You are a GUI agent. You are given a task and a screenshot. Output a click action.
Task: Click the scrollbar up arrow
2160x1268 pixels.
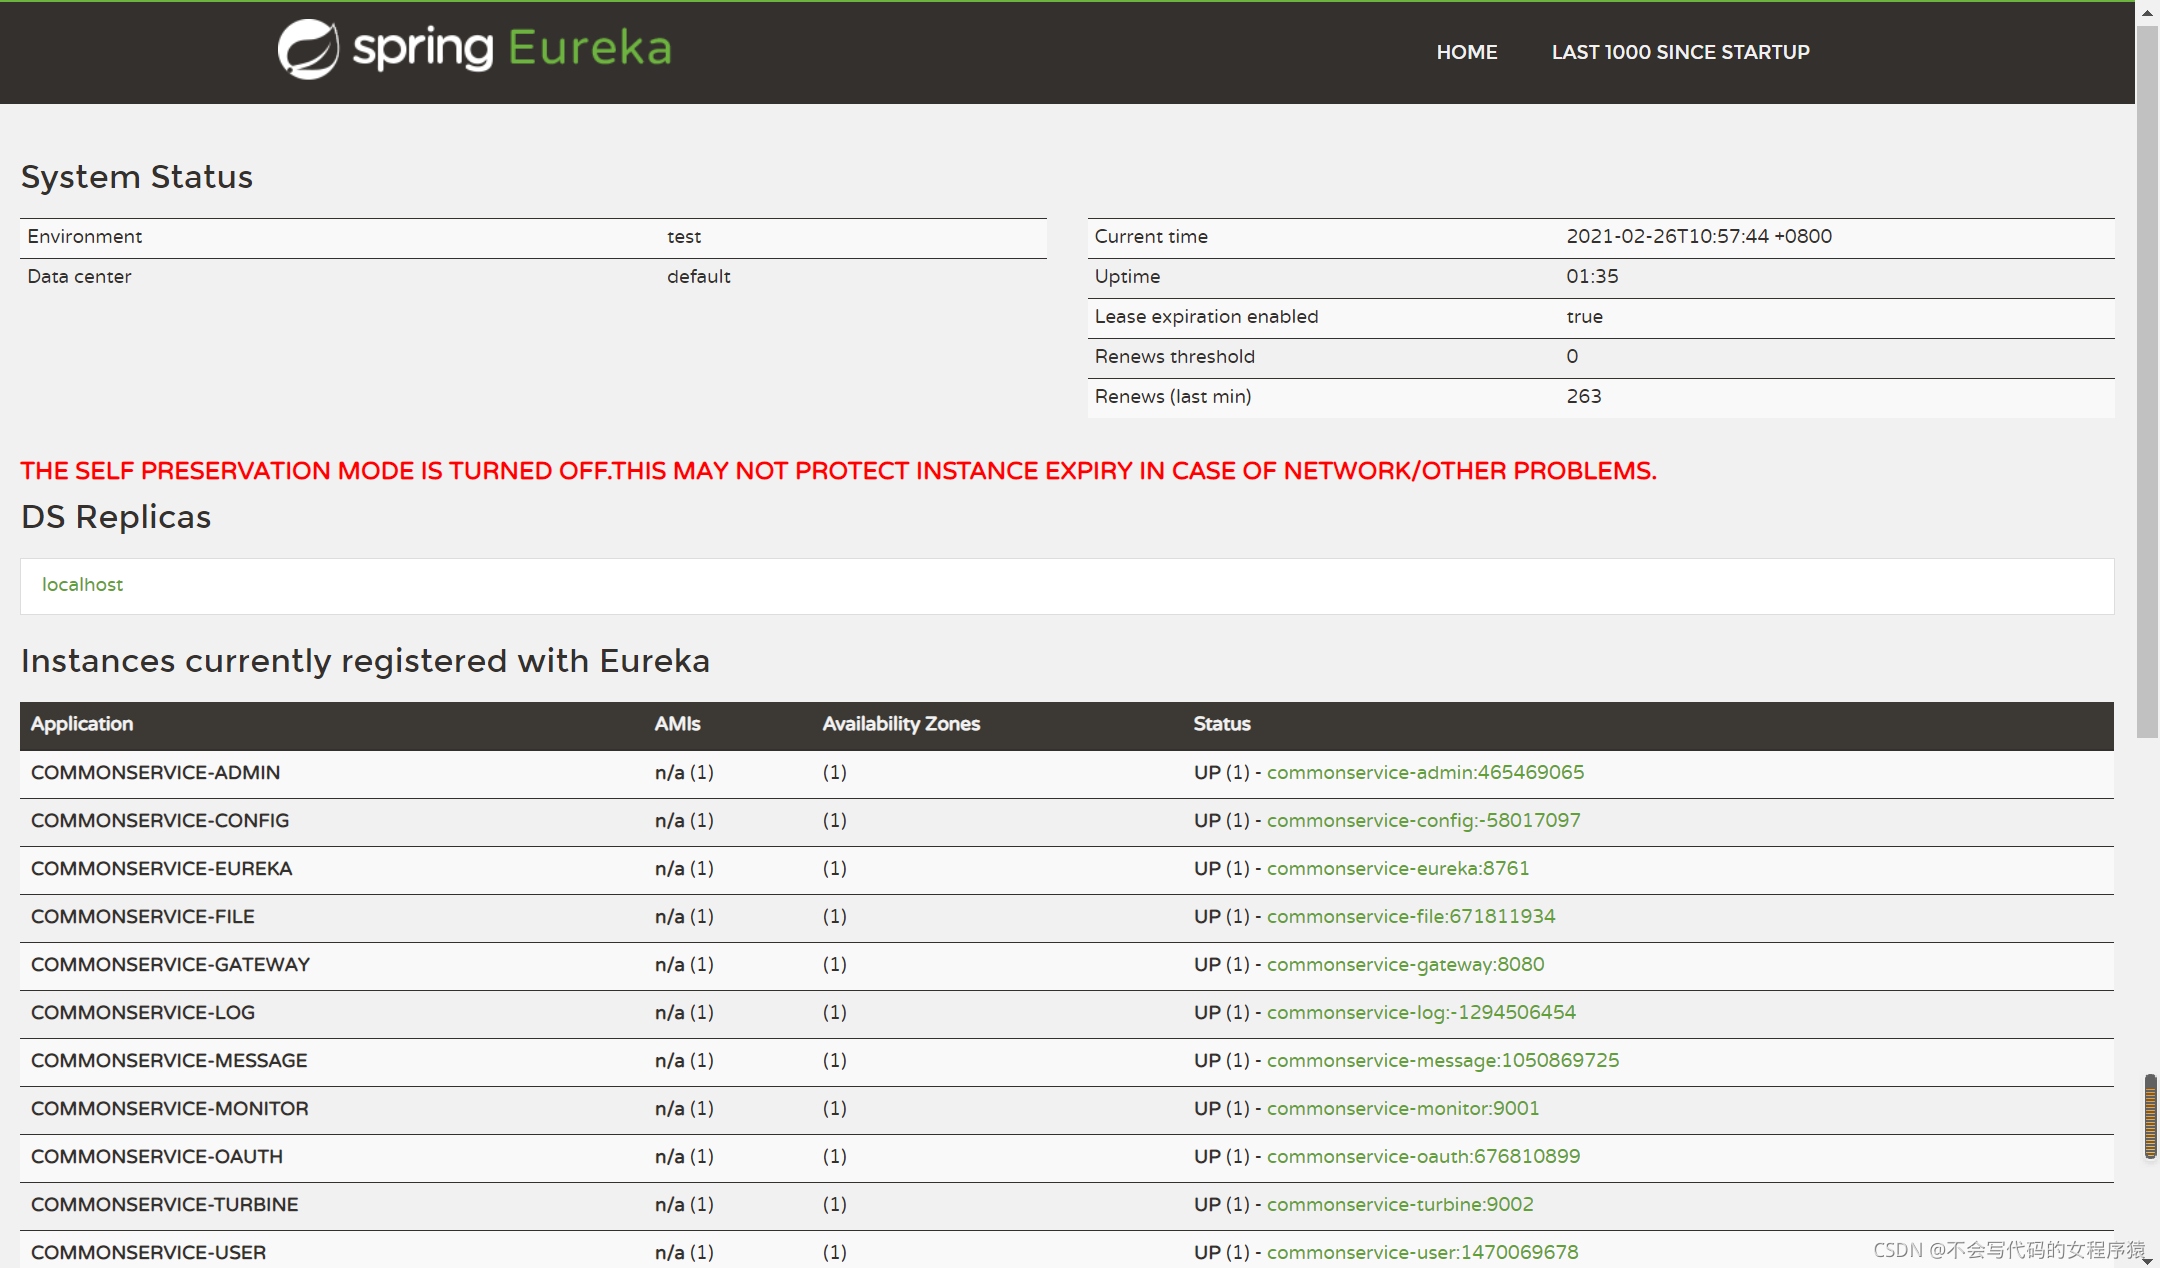(x=2147, y=12)
